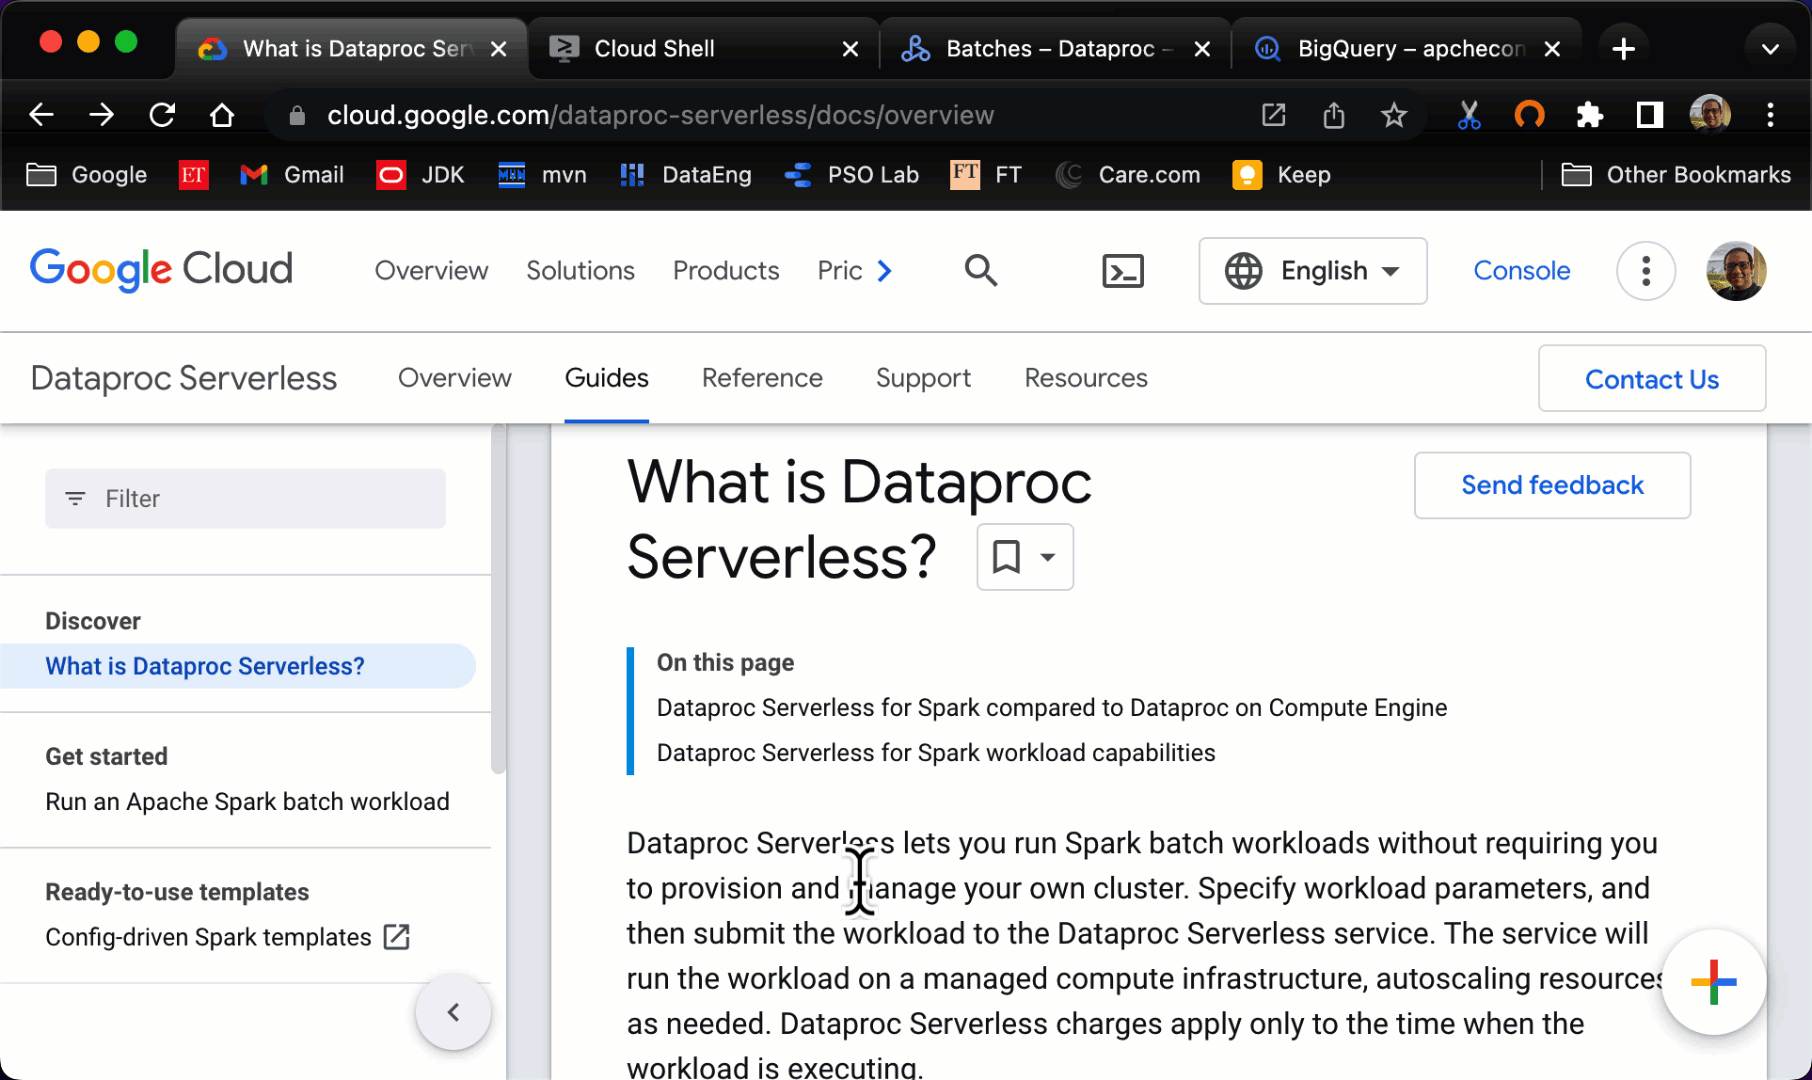The height and width of the screenshot is (1080, 1812).
Task: Jump to Spark workload capabilities section
Action: (936, 752)
